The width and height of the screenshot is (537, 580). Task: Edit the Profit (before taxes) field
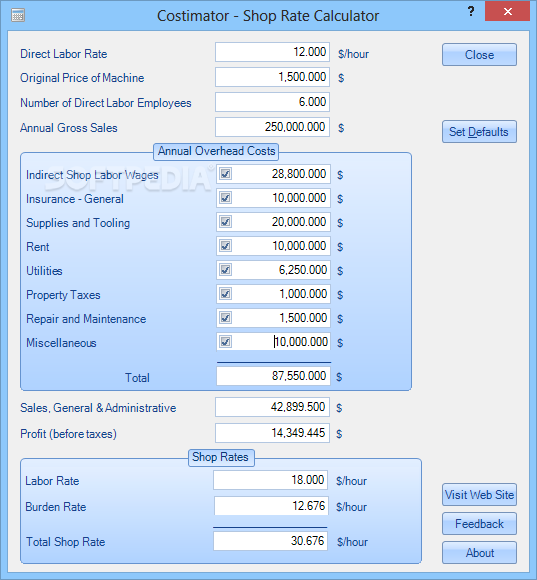[272, 433]
